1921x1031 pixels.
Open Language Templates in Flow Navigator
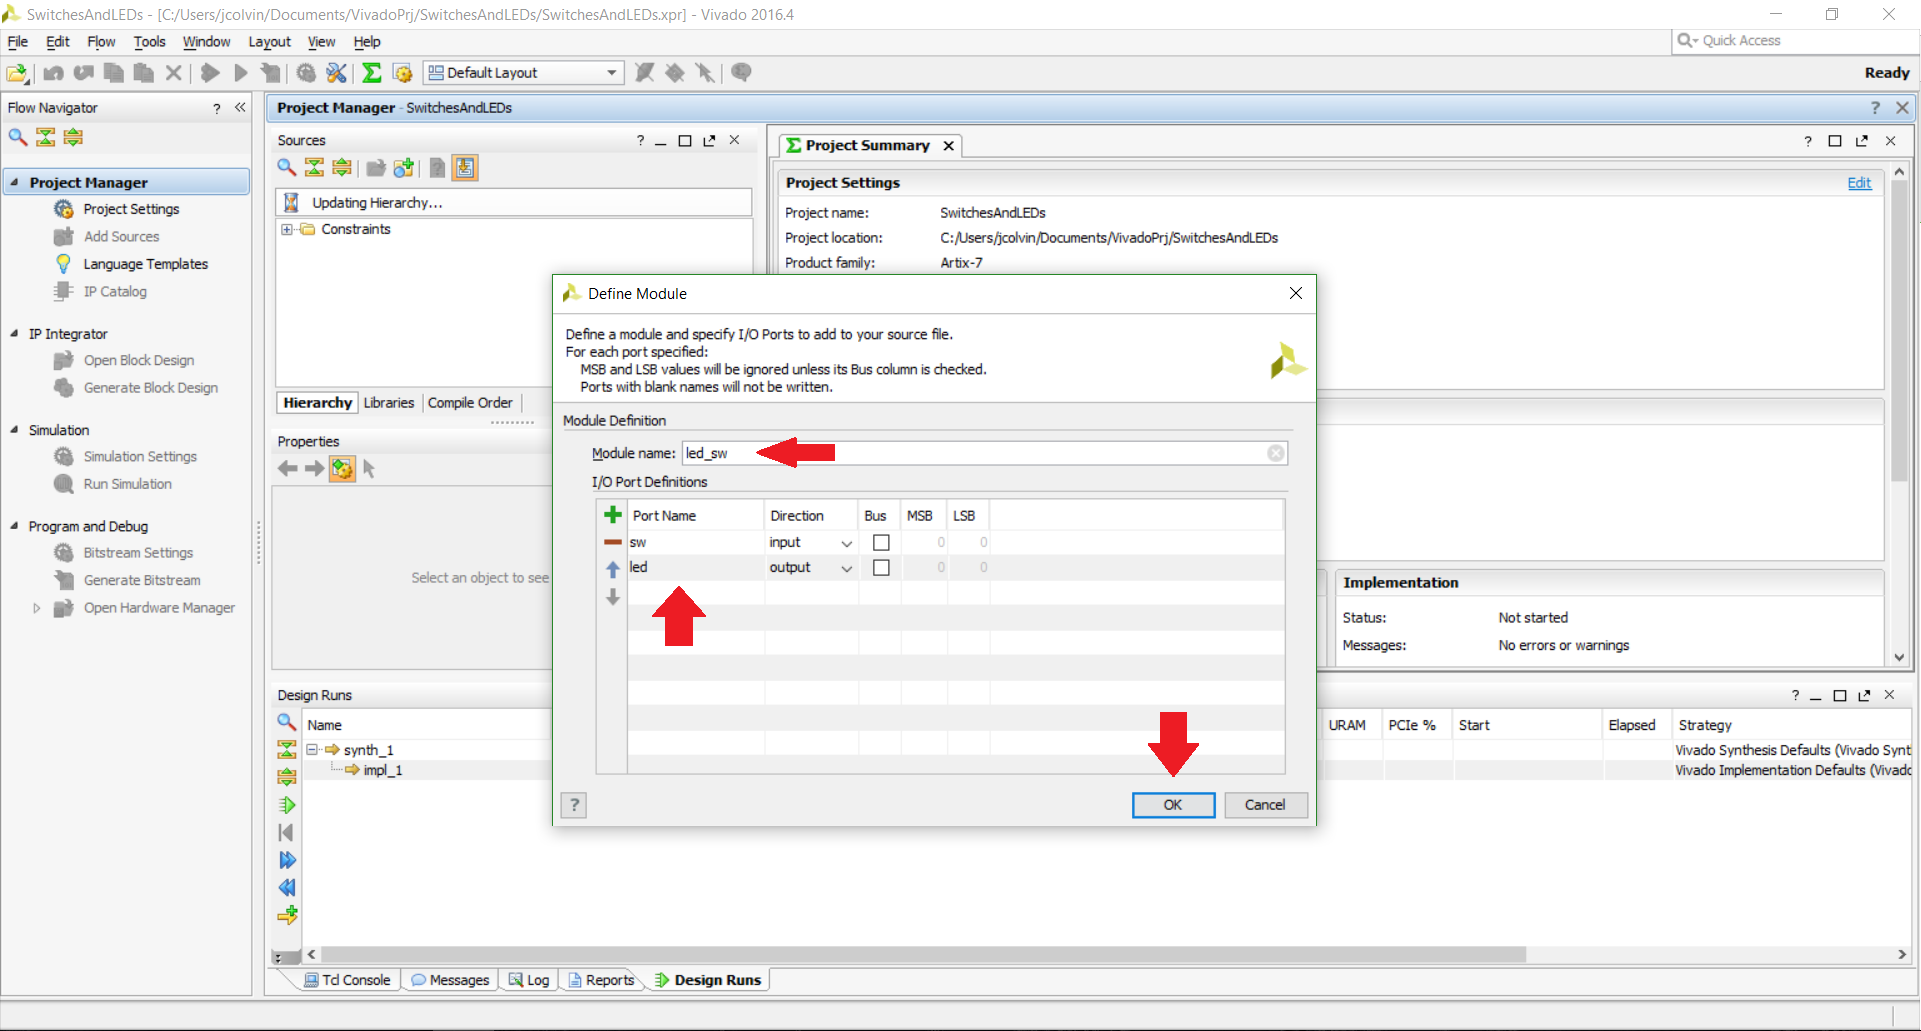point(145,264)
